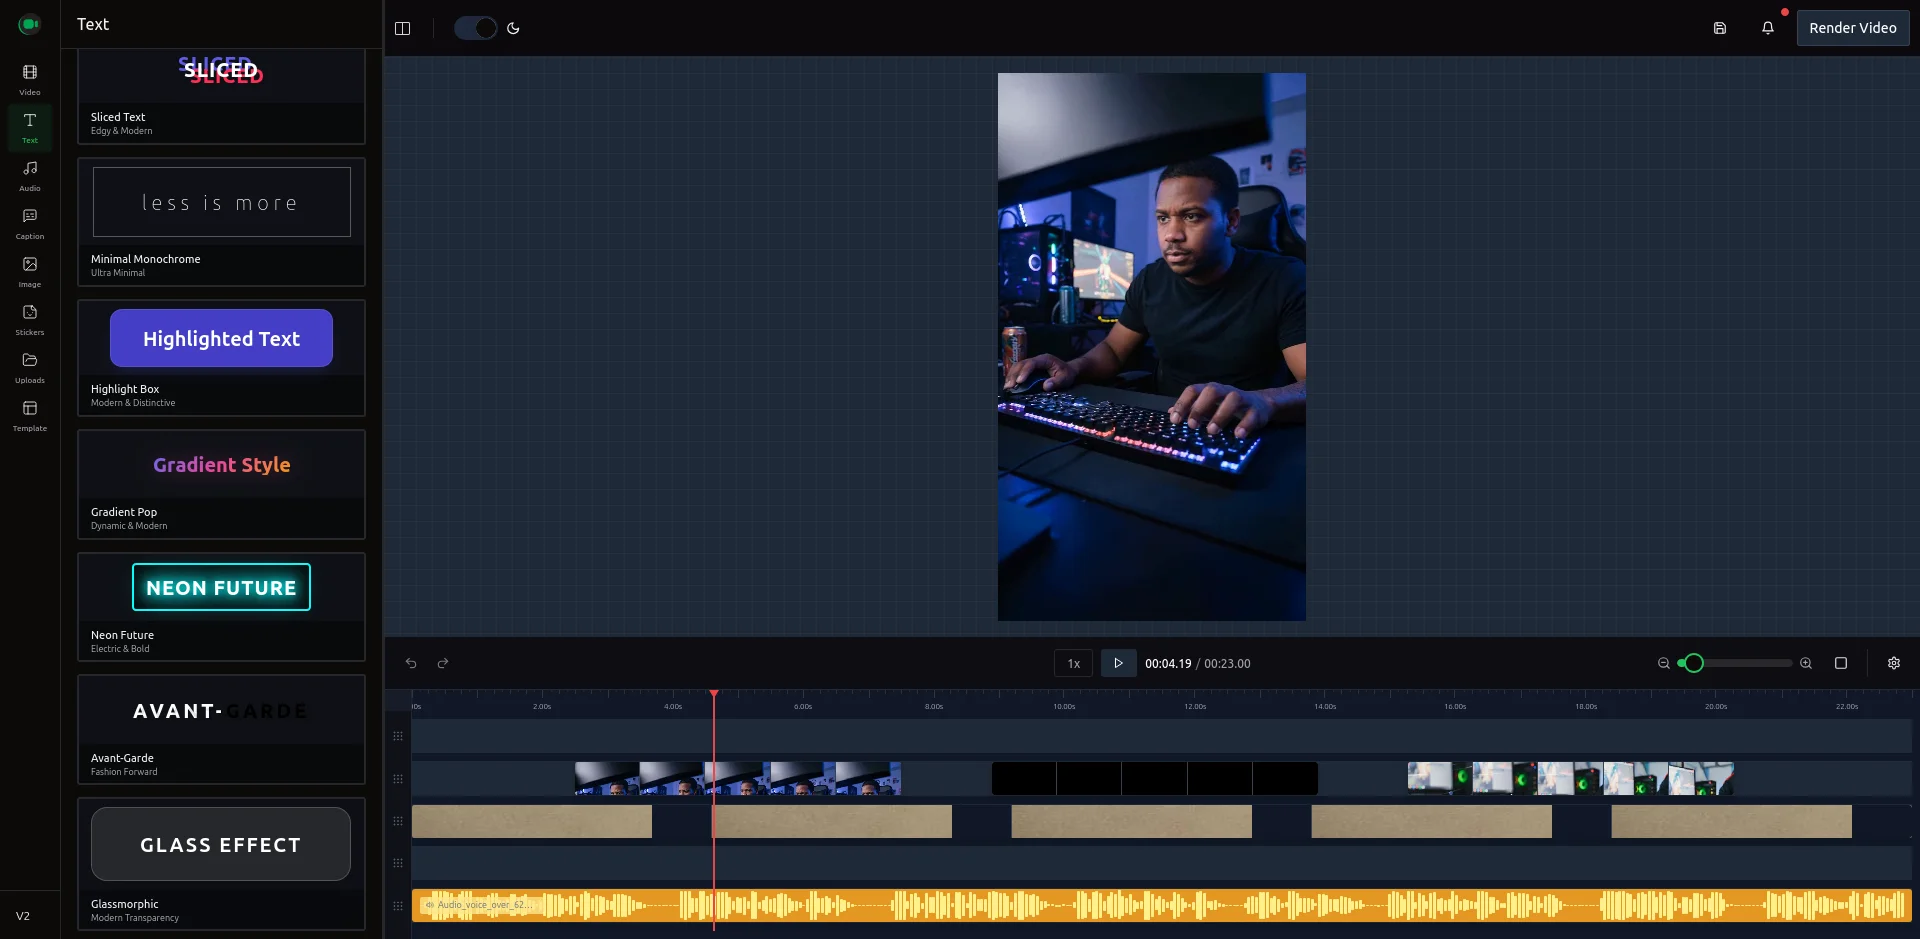1920x939 pixels.
Task: Switch to the Image panel
Action: [x=29, y=271]
